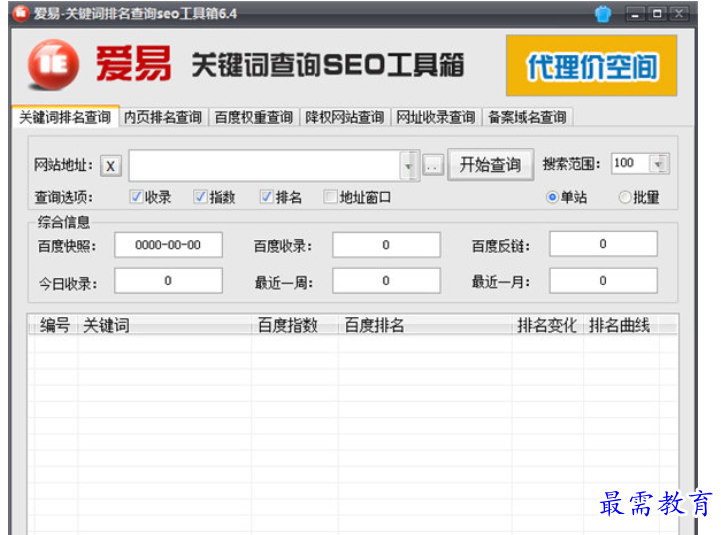Select the 单站 radio button
This screenshot has height=535, width=721.
[552, 197]
